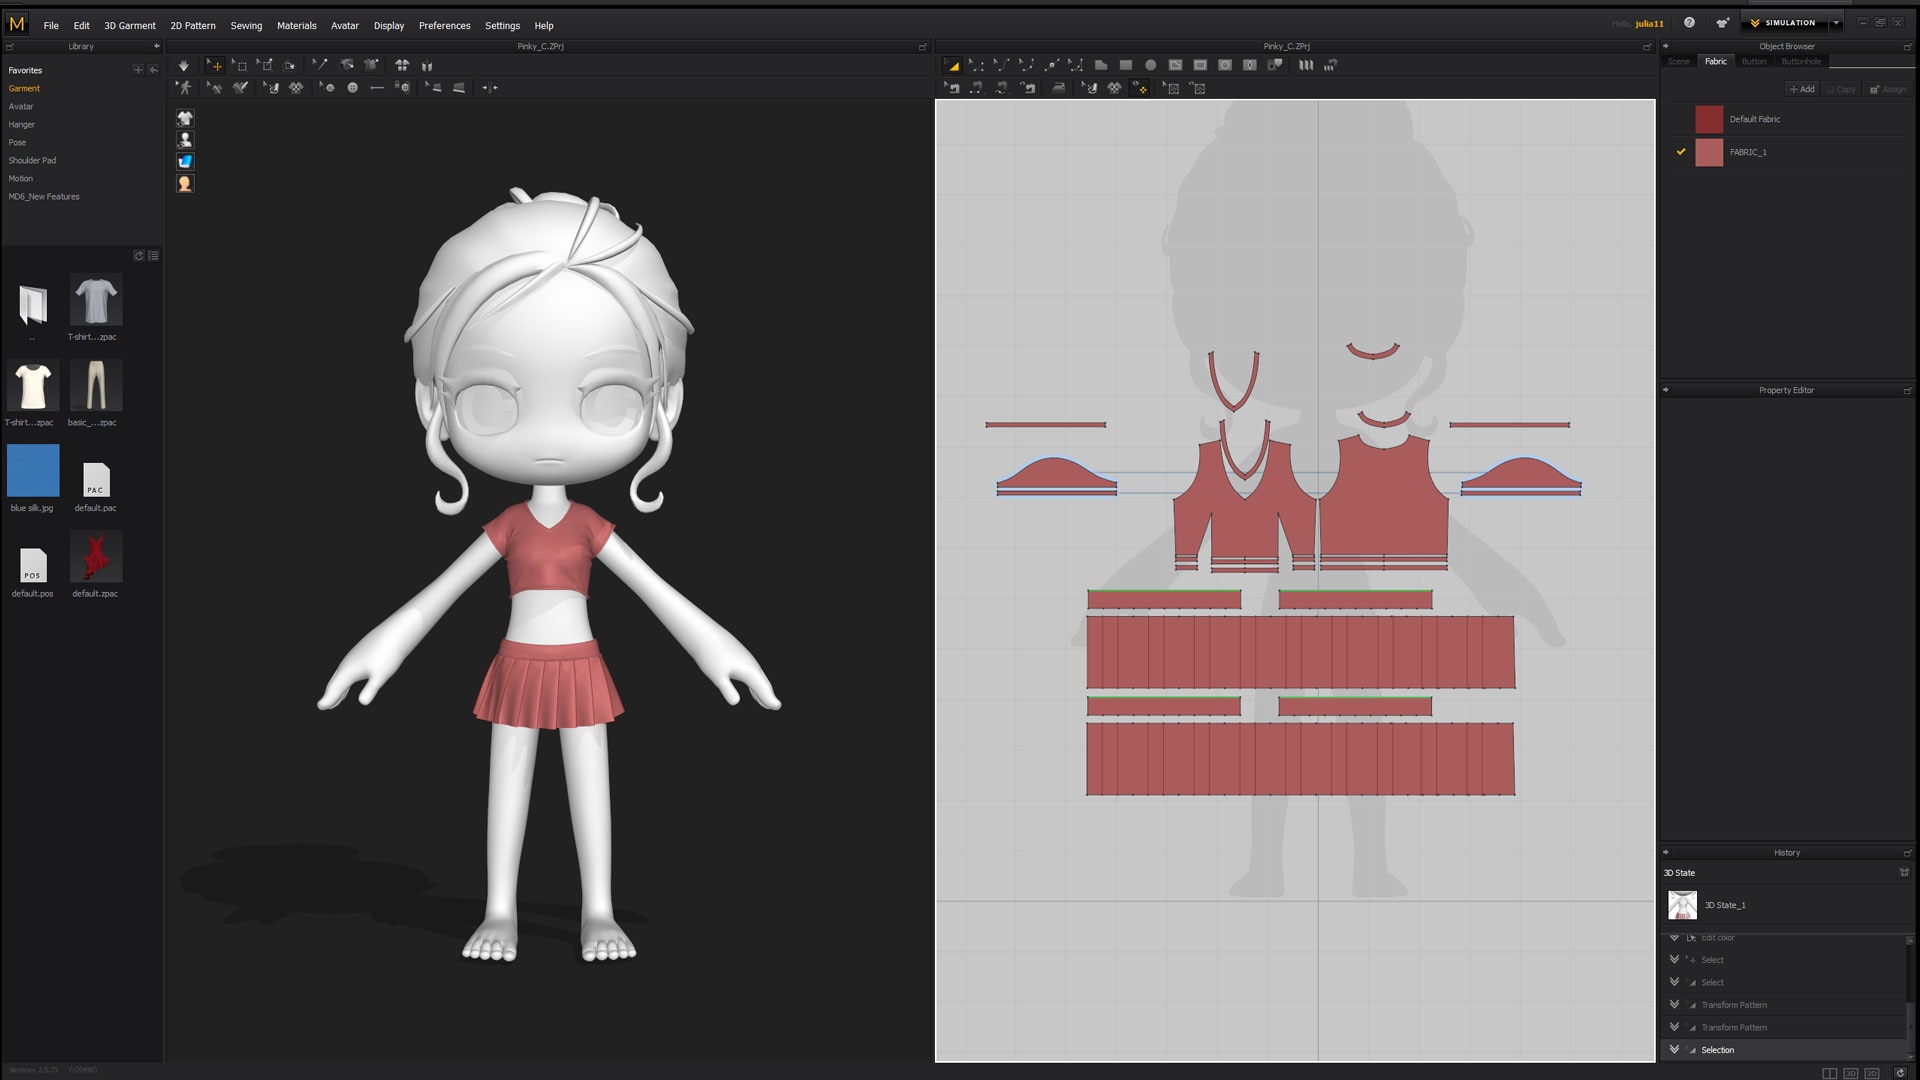The width and height of the screenshot is (1920, 1080).
Task: Click the Add button in the Fabric panel
Action: point(1801,89)
